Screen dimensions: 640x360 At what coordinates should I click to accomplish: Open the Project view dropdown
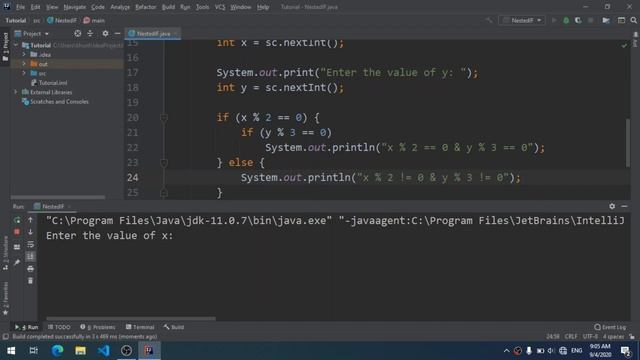coord(32,33)
